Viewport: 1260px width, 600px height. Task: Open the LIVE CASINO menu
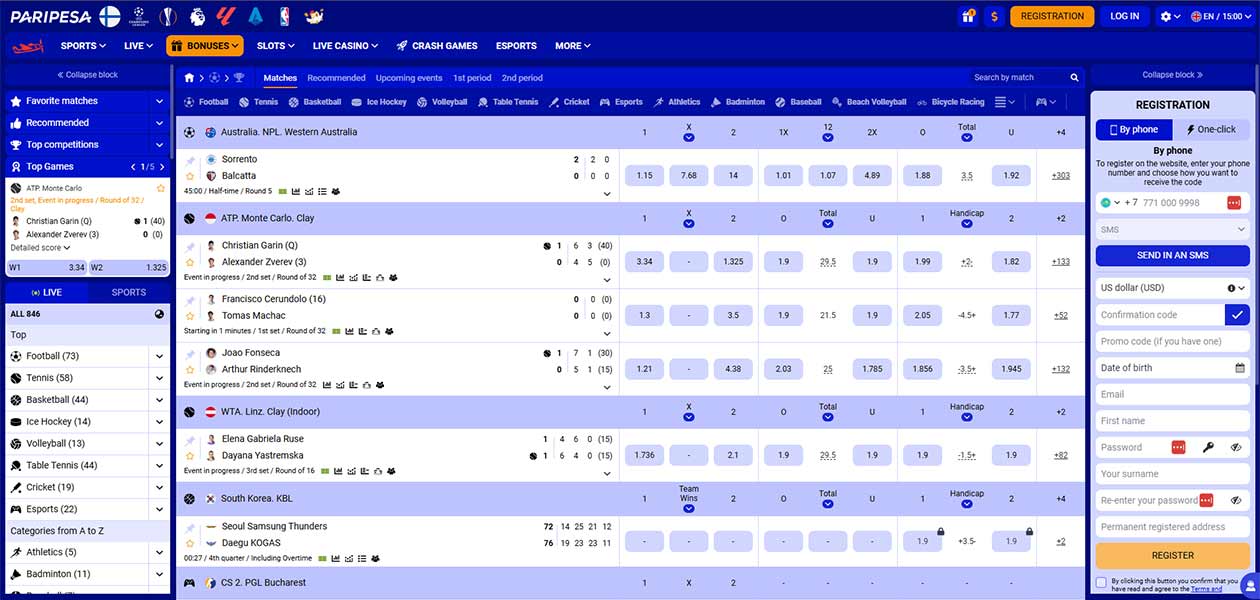tap(345, 46)
